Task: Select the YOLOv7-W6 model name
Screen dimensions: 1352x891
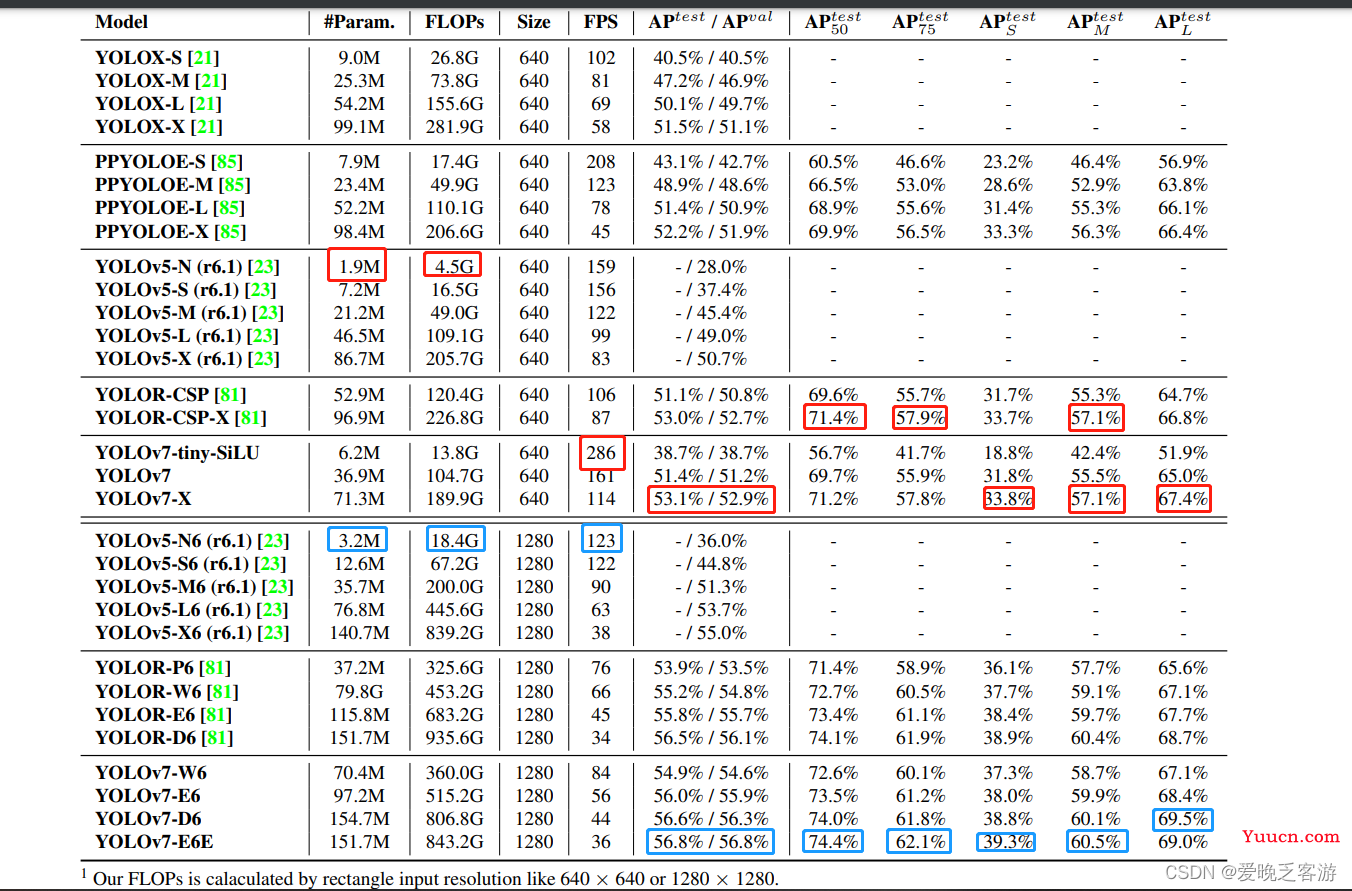Action: tap(151, 773)
